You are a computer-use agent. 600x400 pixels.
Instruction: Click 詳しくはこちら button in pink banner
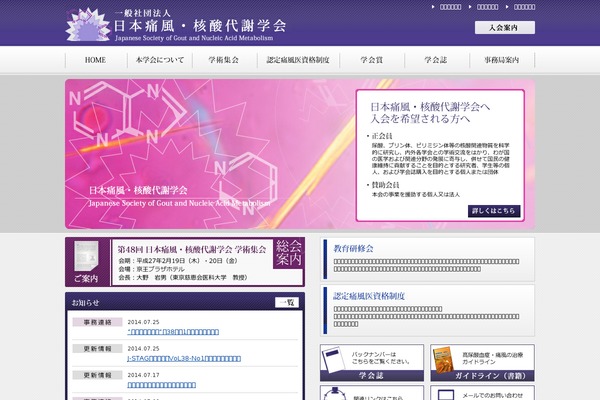(494, 211)
